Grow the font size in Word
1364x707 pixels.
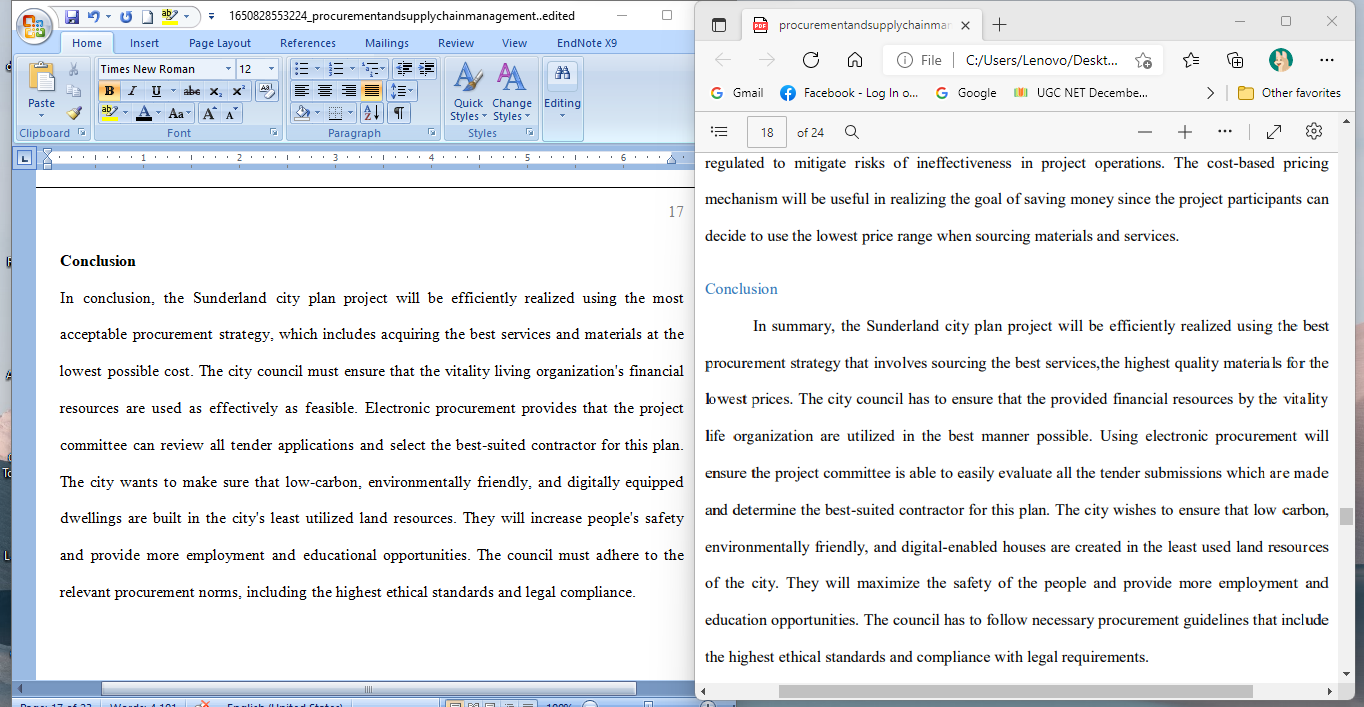(x=210, y=113)
